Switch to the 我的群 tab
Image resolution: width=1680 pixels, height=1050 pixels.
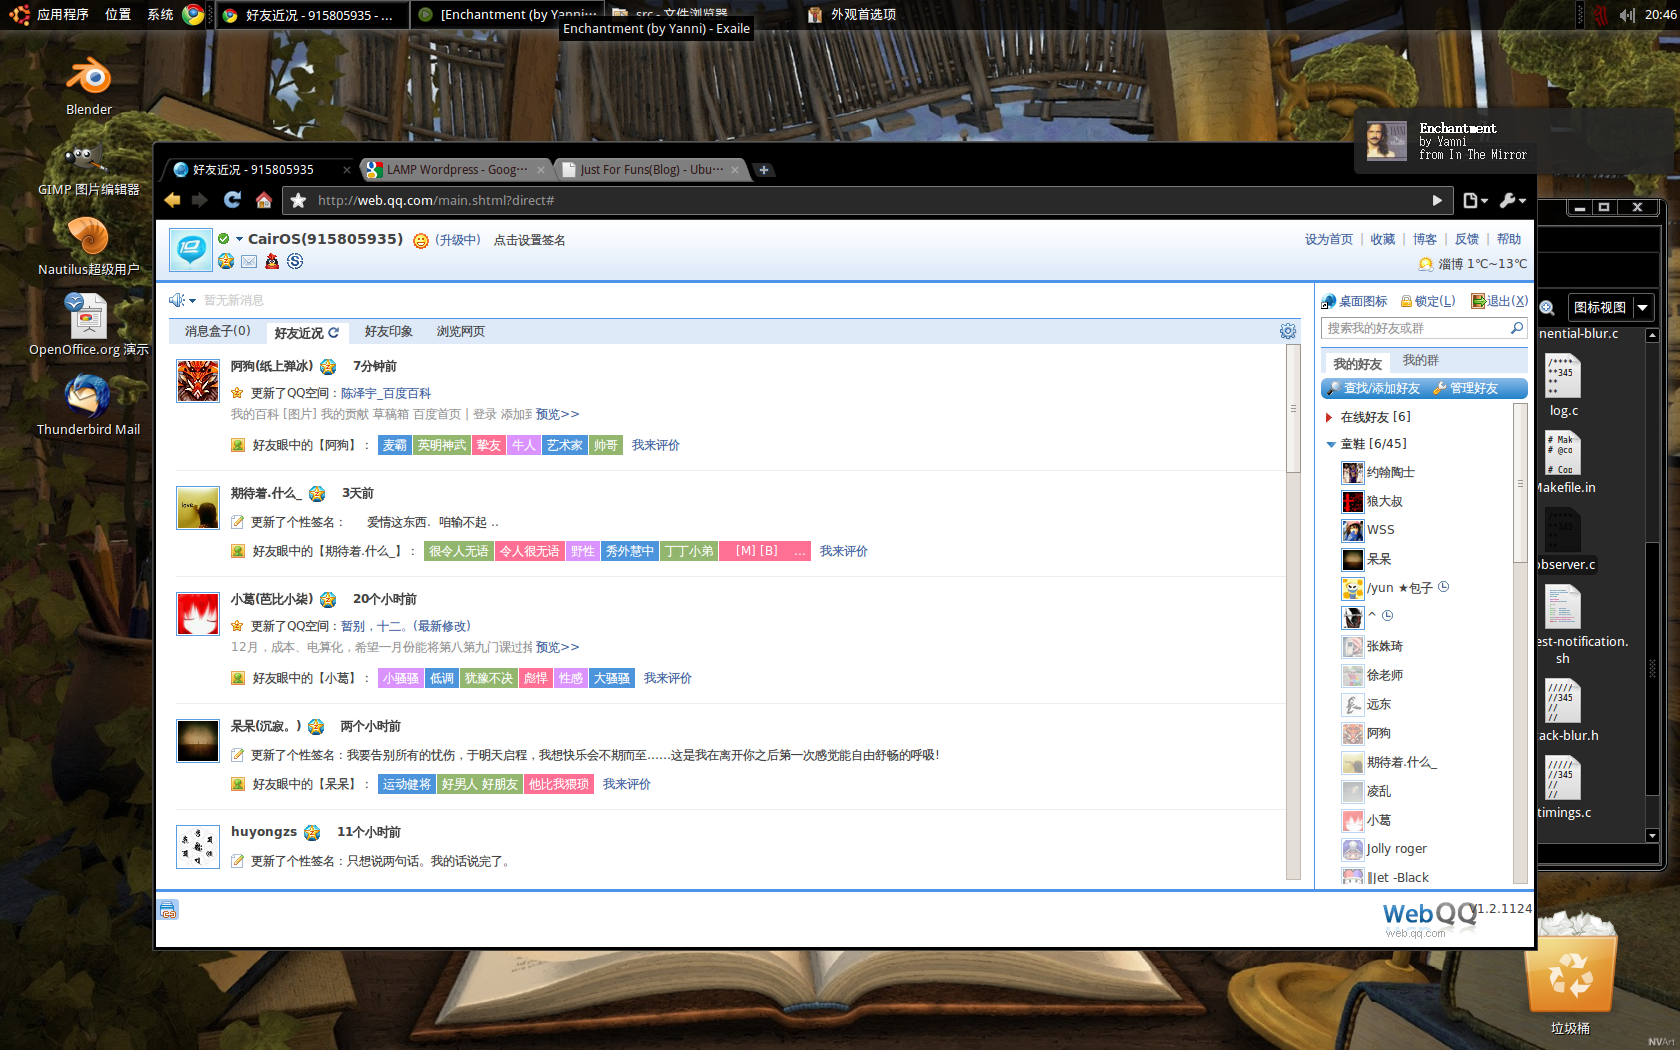click(x=1420, y=360)
